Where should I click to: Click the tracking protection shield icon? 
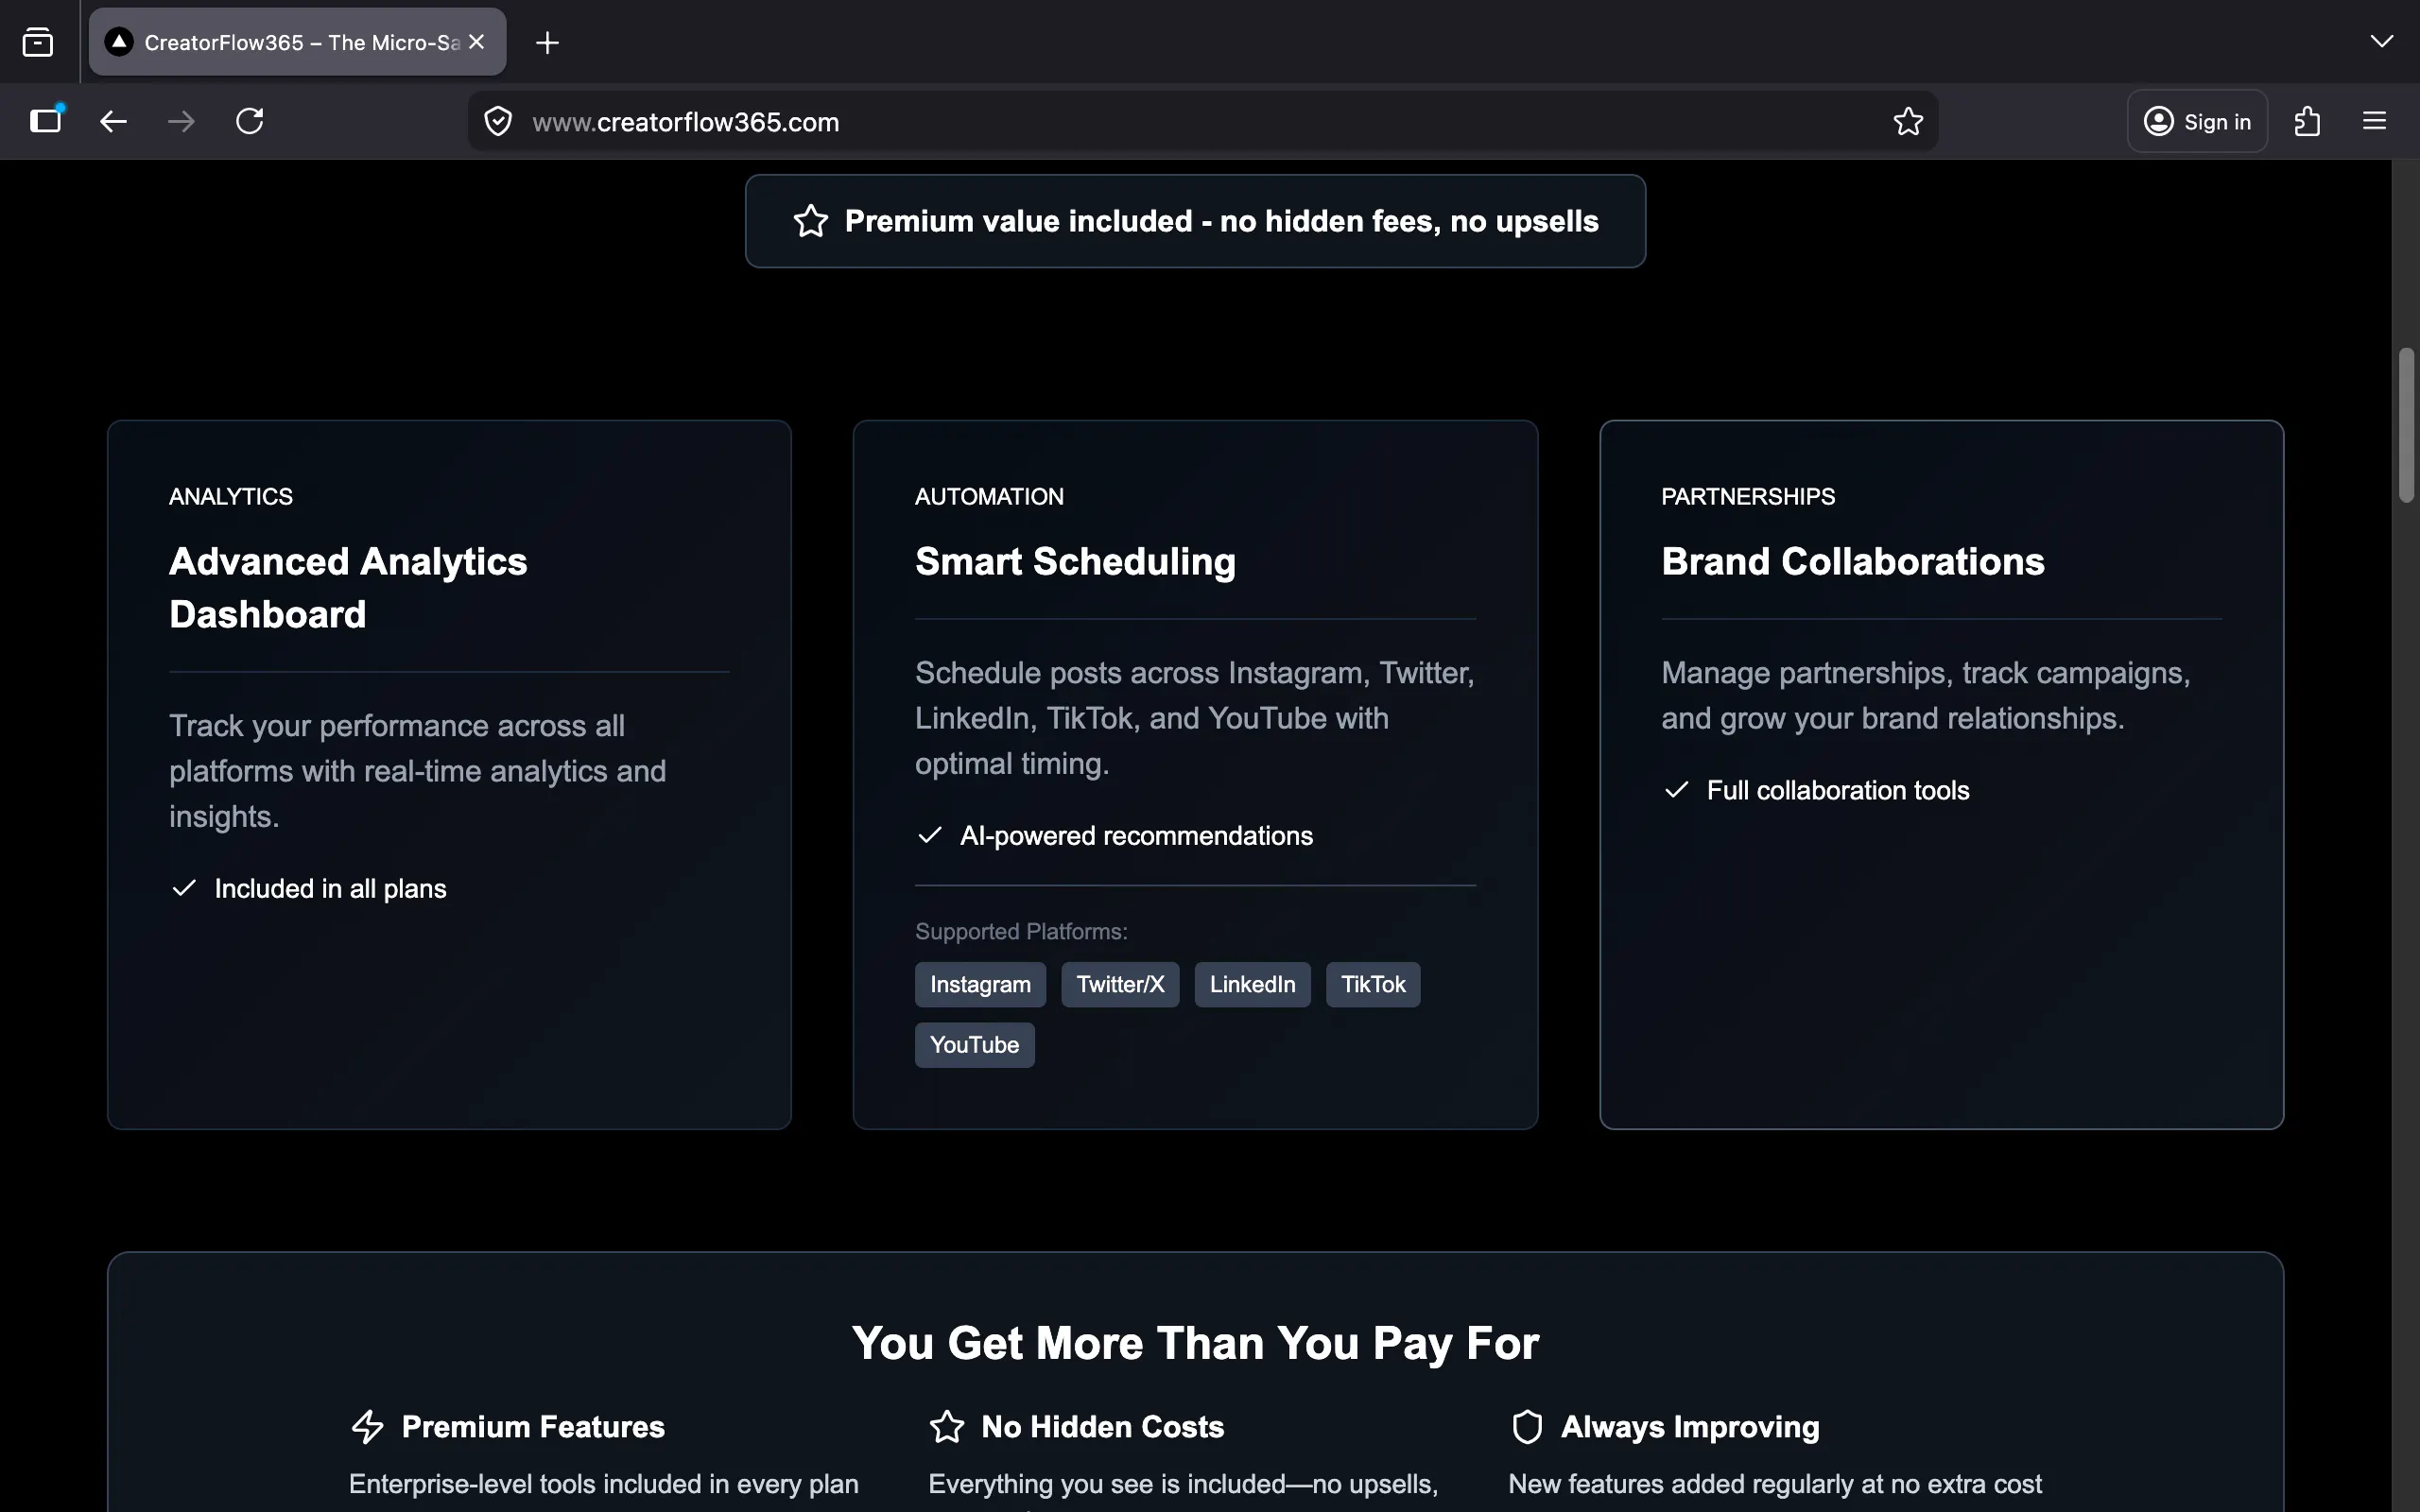(498, 122)
